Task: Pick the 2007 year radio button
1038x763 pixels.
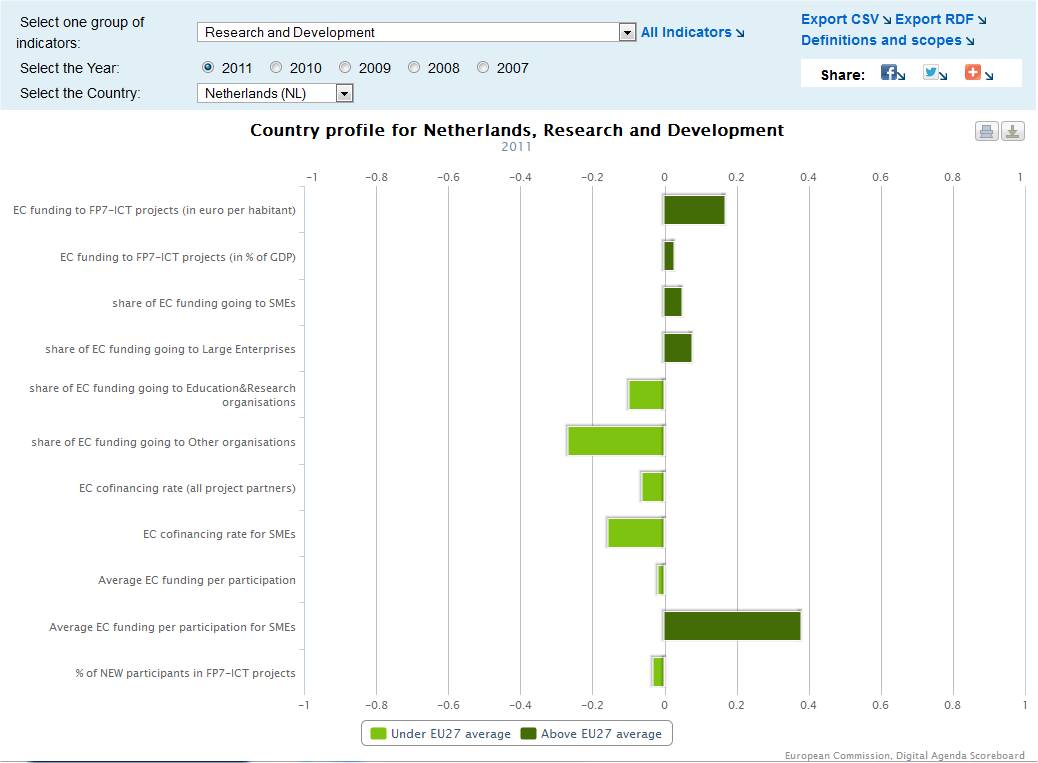Action: (483, 68)
